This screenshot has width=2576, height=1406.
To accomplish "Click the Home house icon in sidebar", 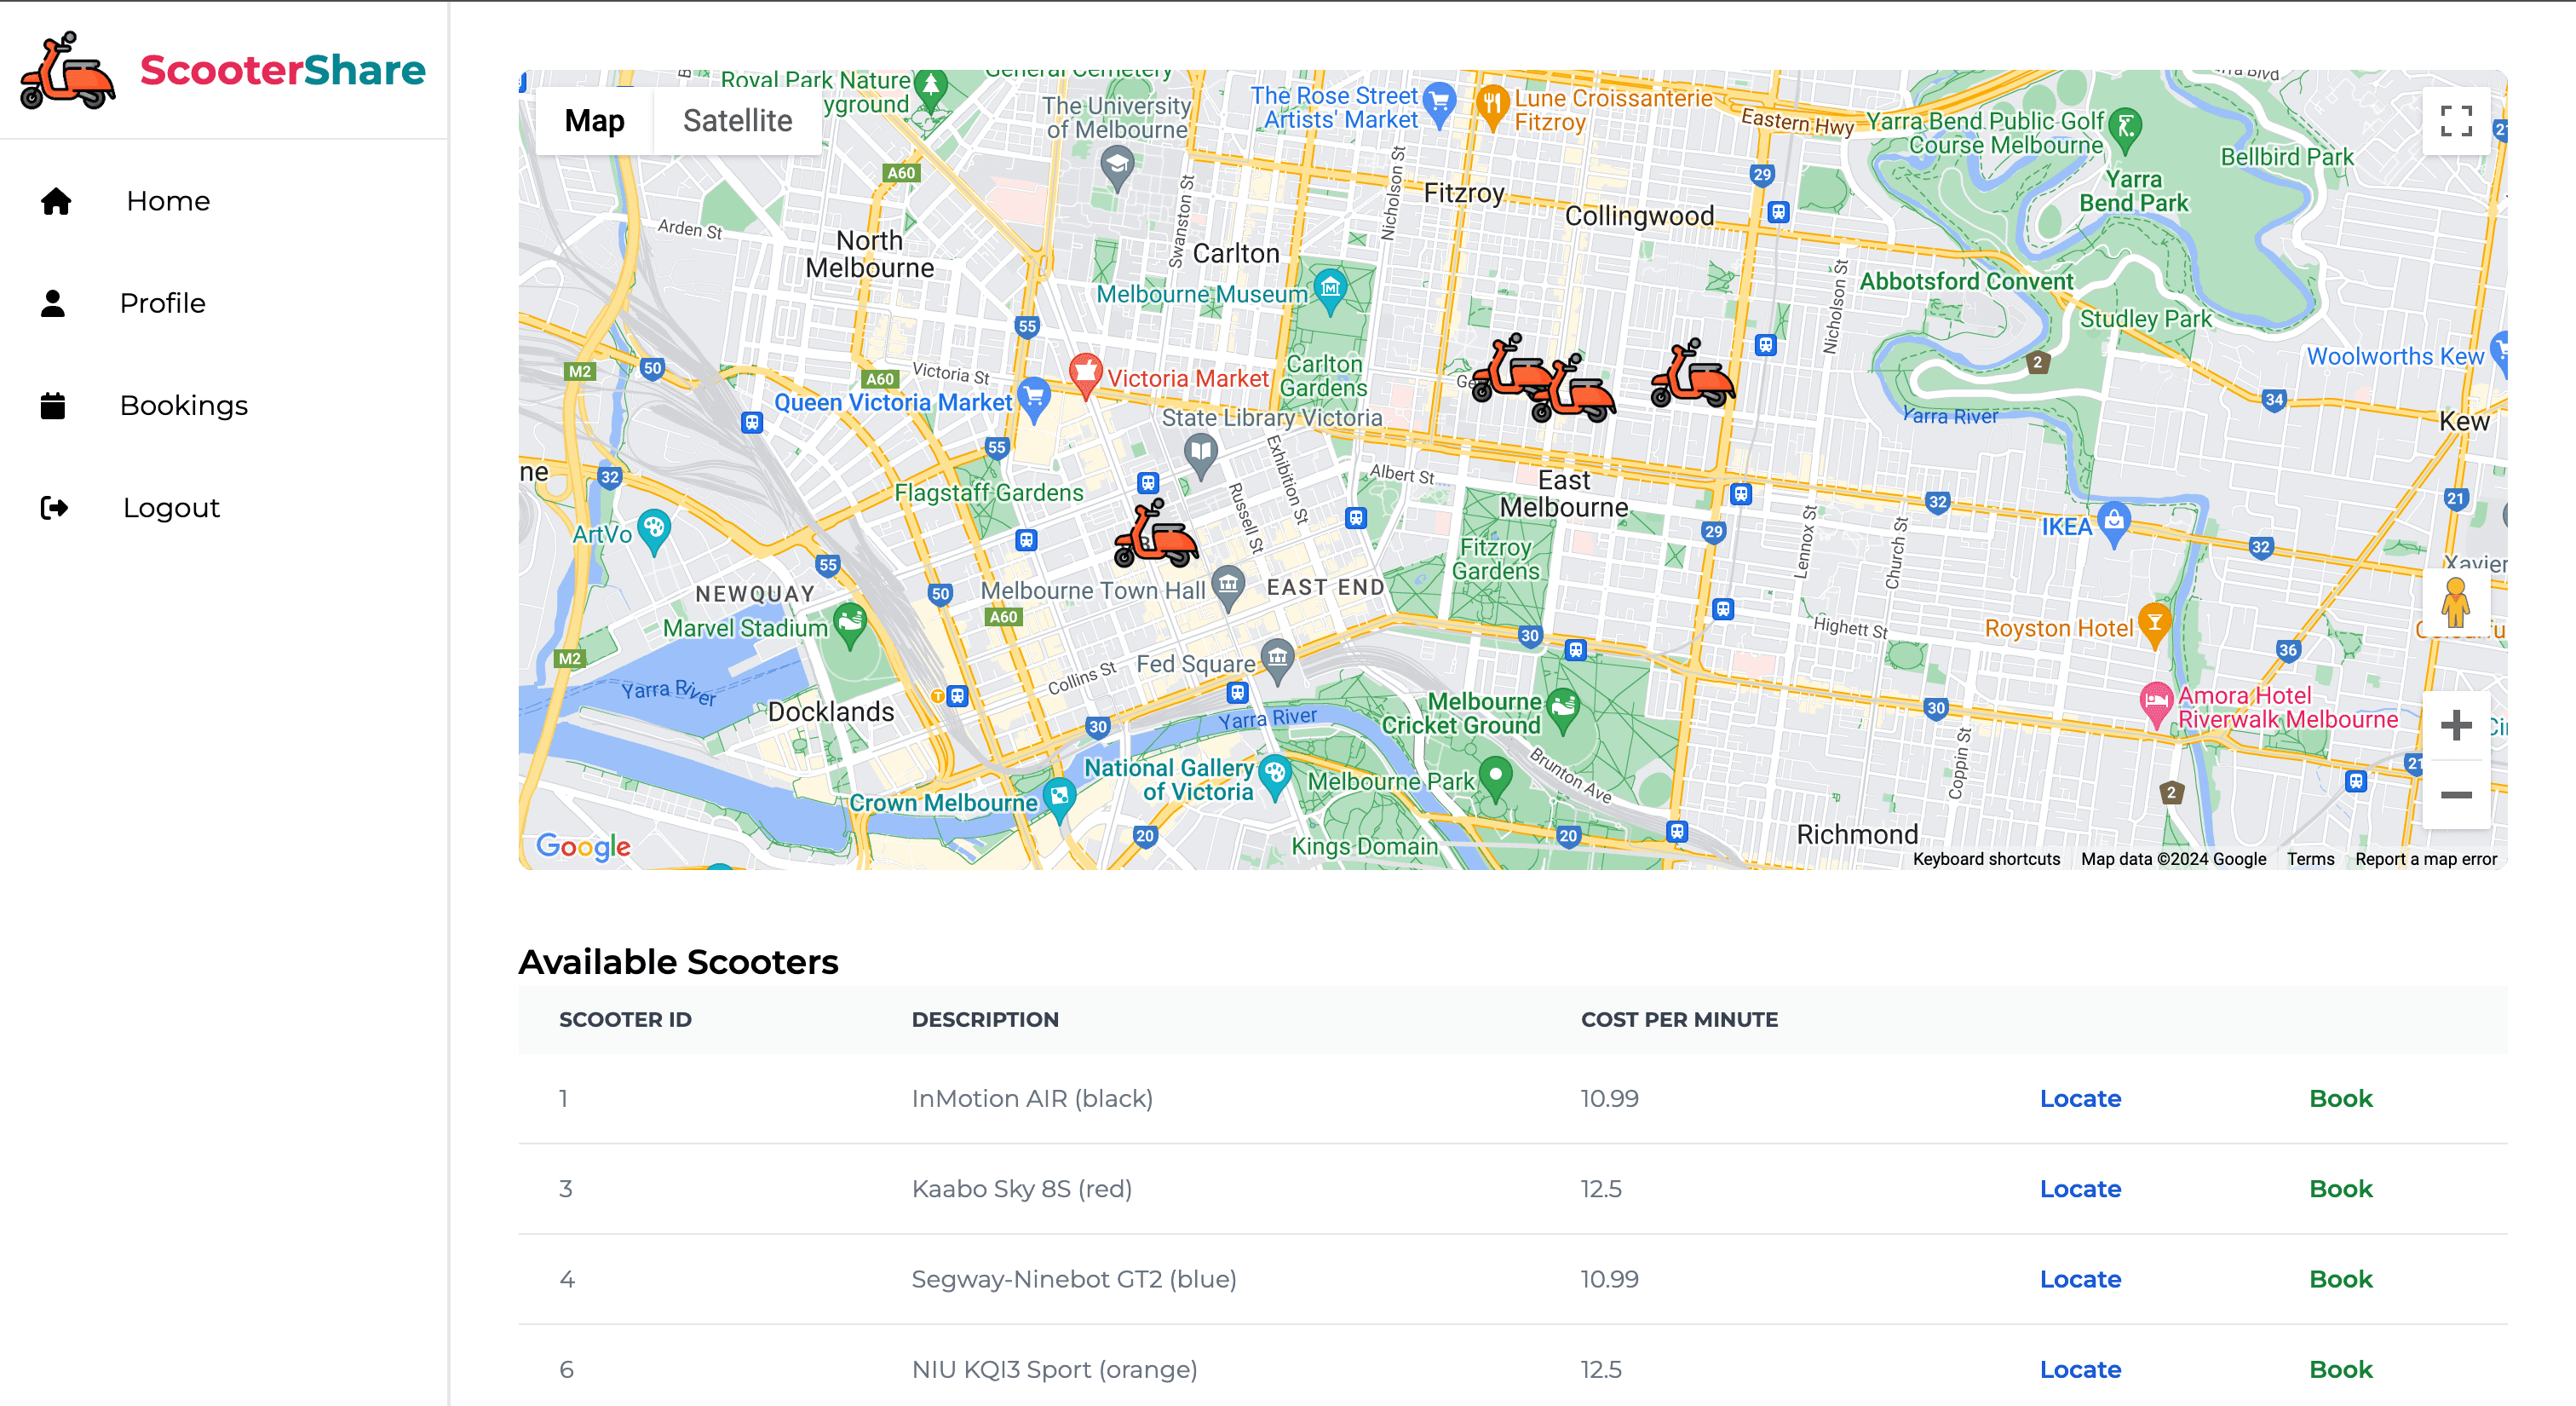I will [x=56, y=201].
